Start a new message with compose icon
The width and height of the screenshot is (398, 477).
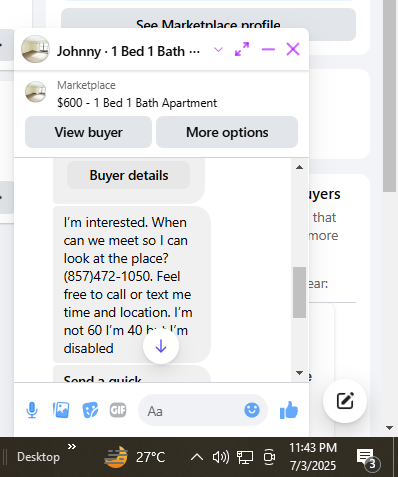345,401
